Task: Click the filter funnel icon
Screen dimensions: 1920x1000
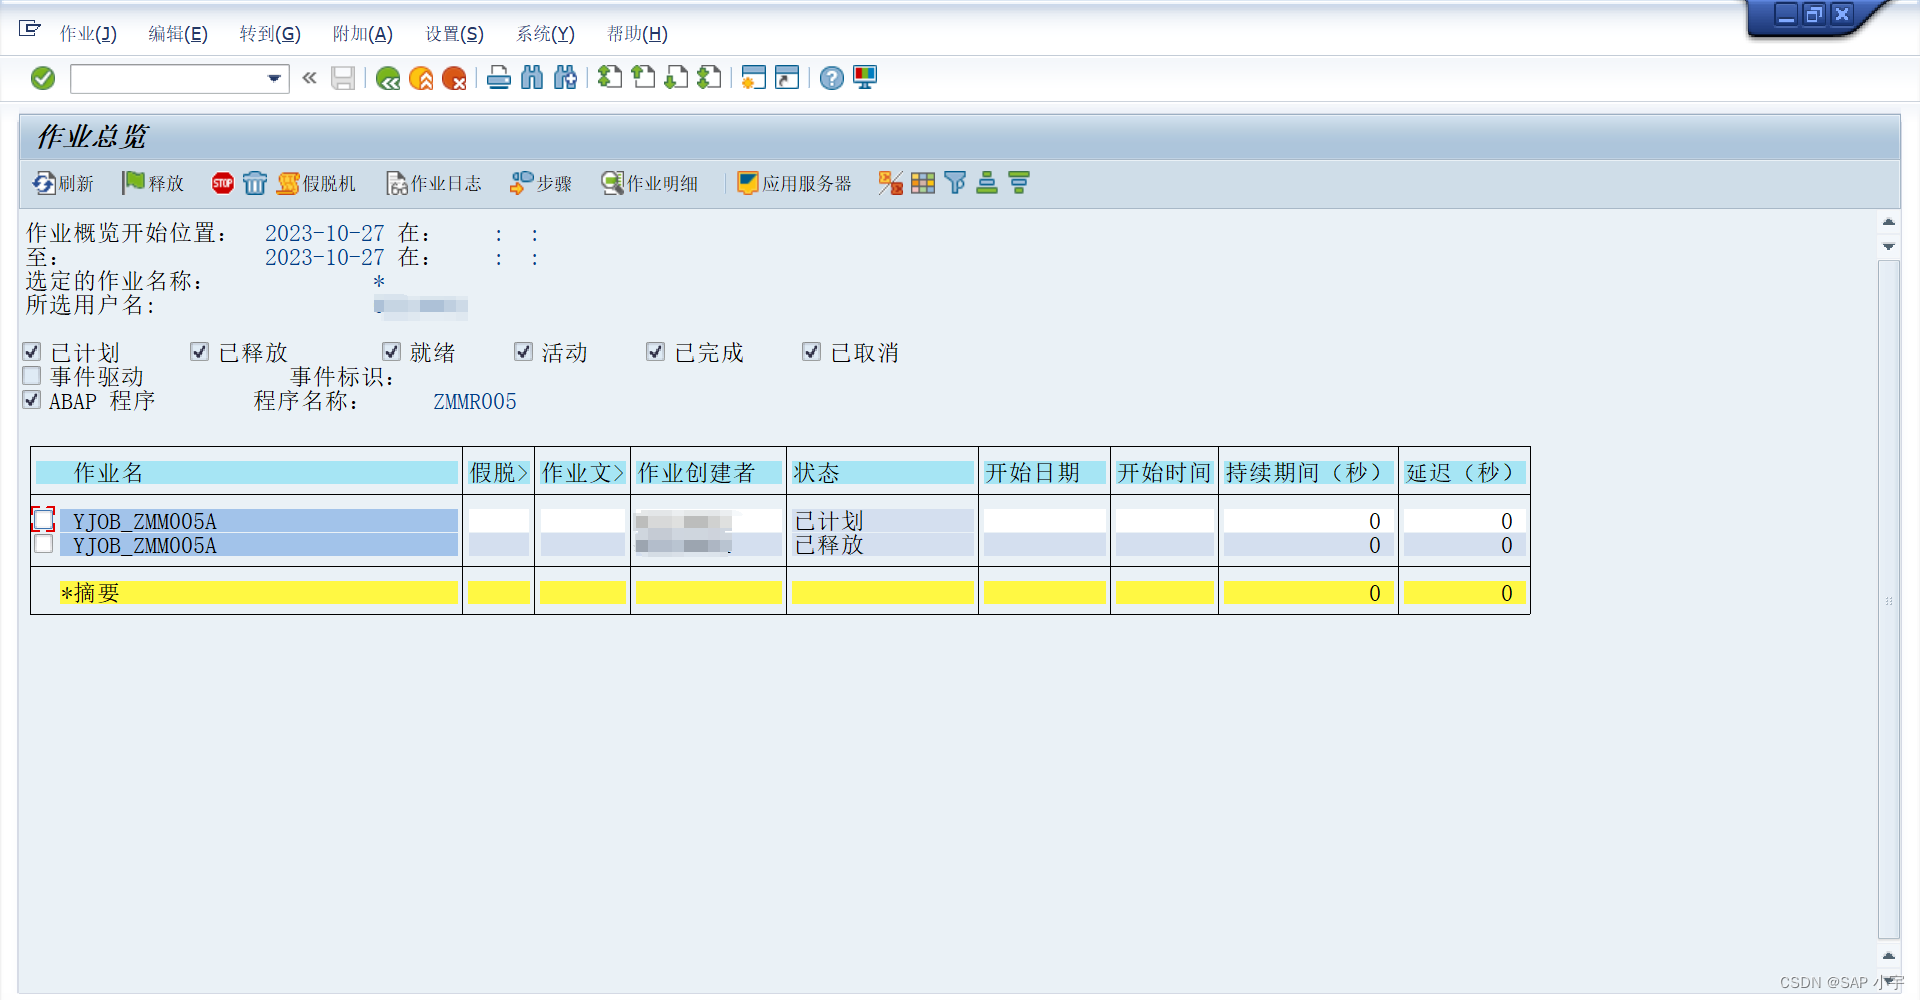Action: click(x=955, y=183)
